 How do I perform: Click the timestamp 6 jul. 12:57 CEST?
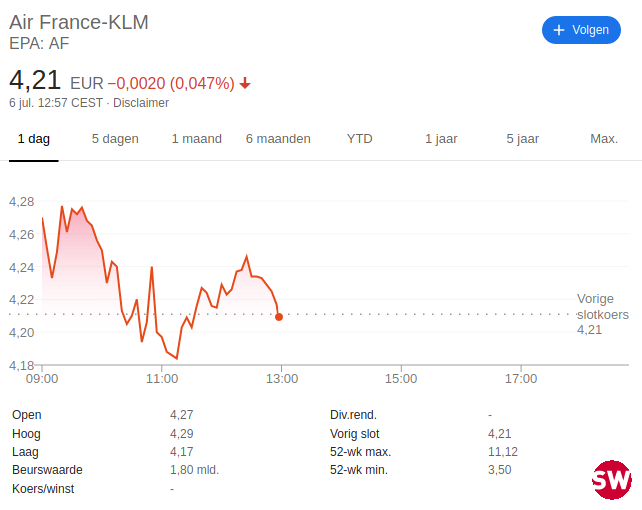click(56, 103)
